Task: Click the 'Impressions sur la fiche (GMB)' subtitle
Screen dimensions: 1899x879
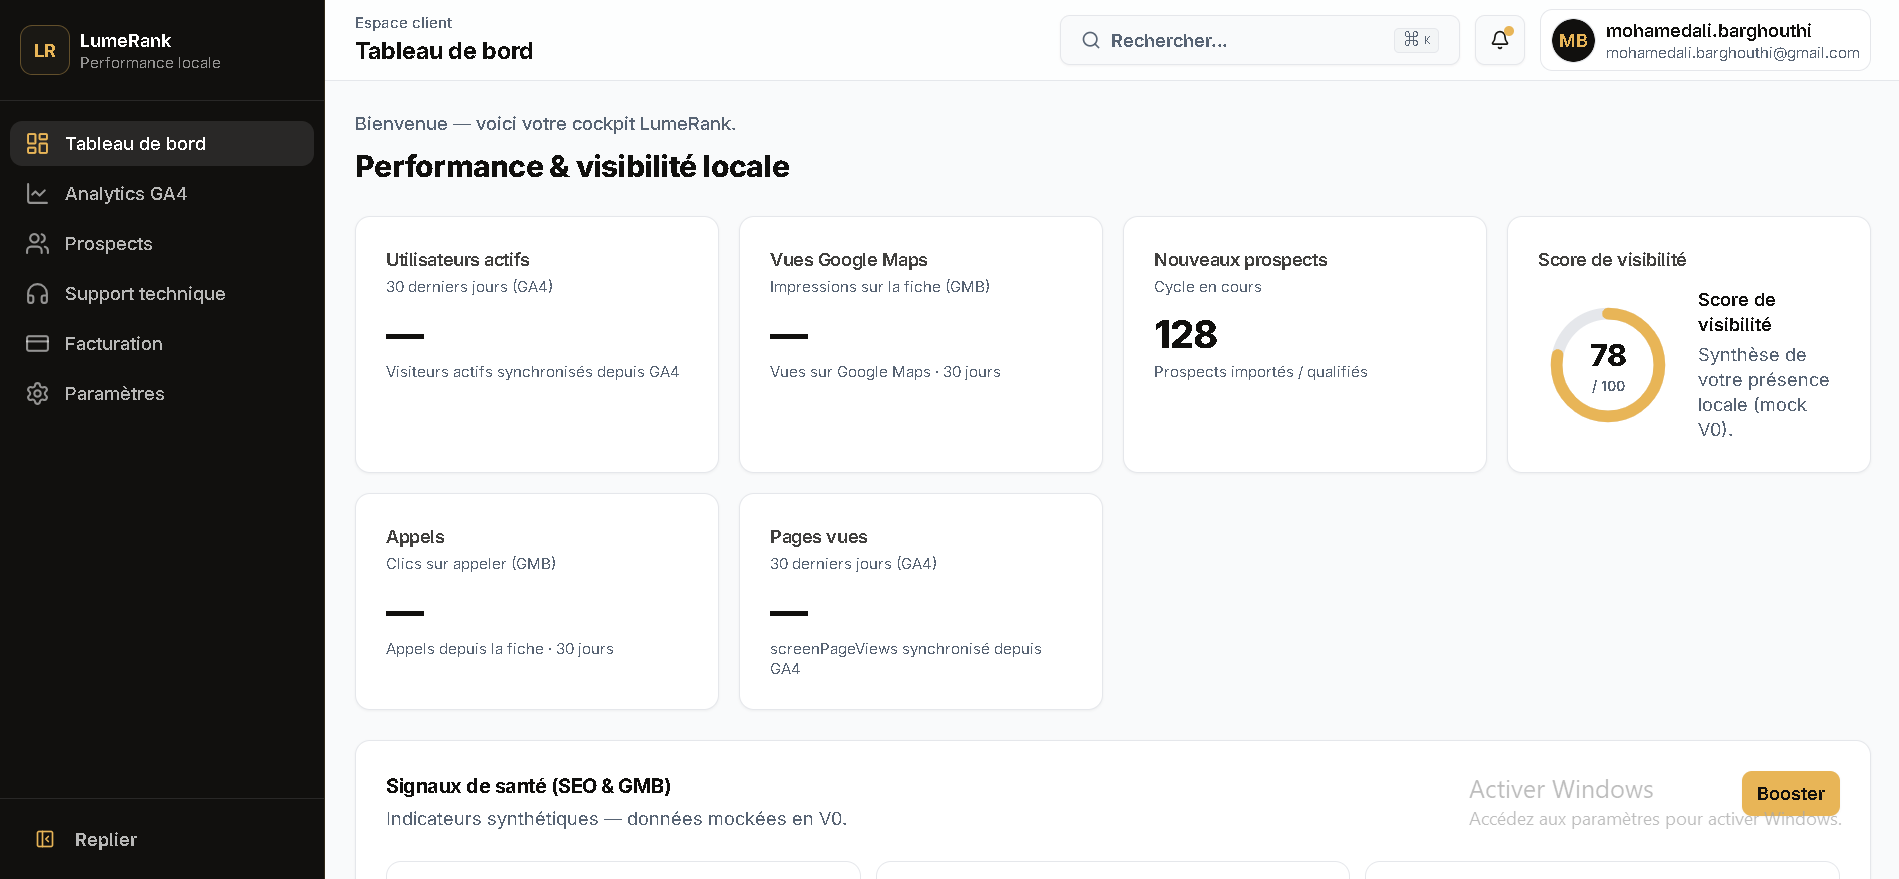Action: point(880,287)
